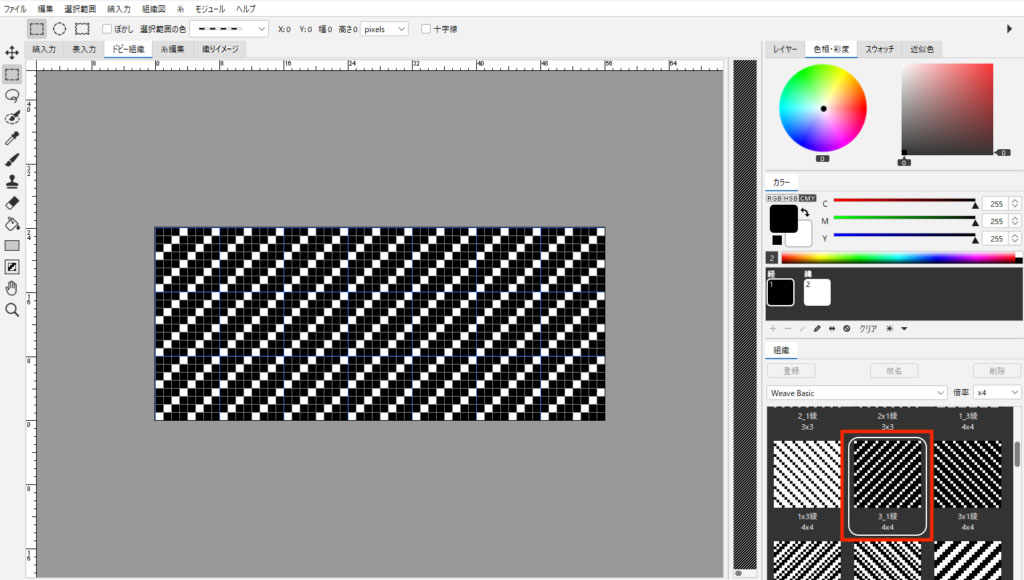Activate the Hand pan tool
This screenshot has width=1024, height=580.
12,288
